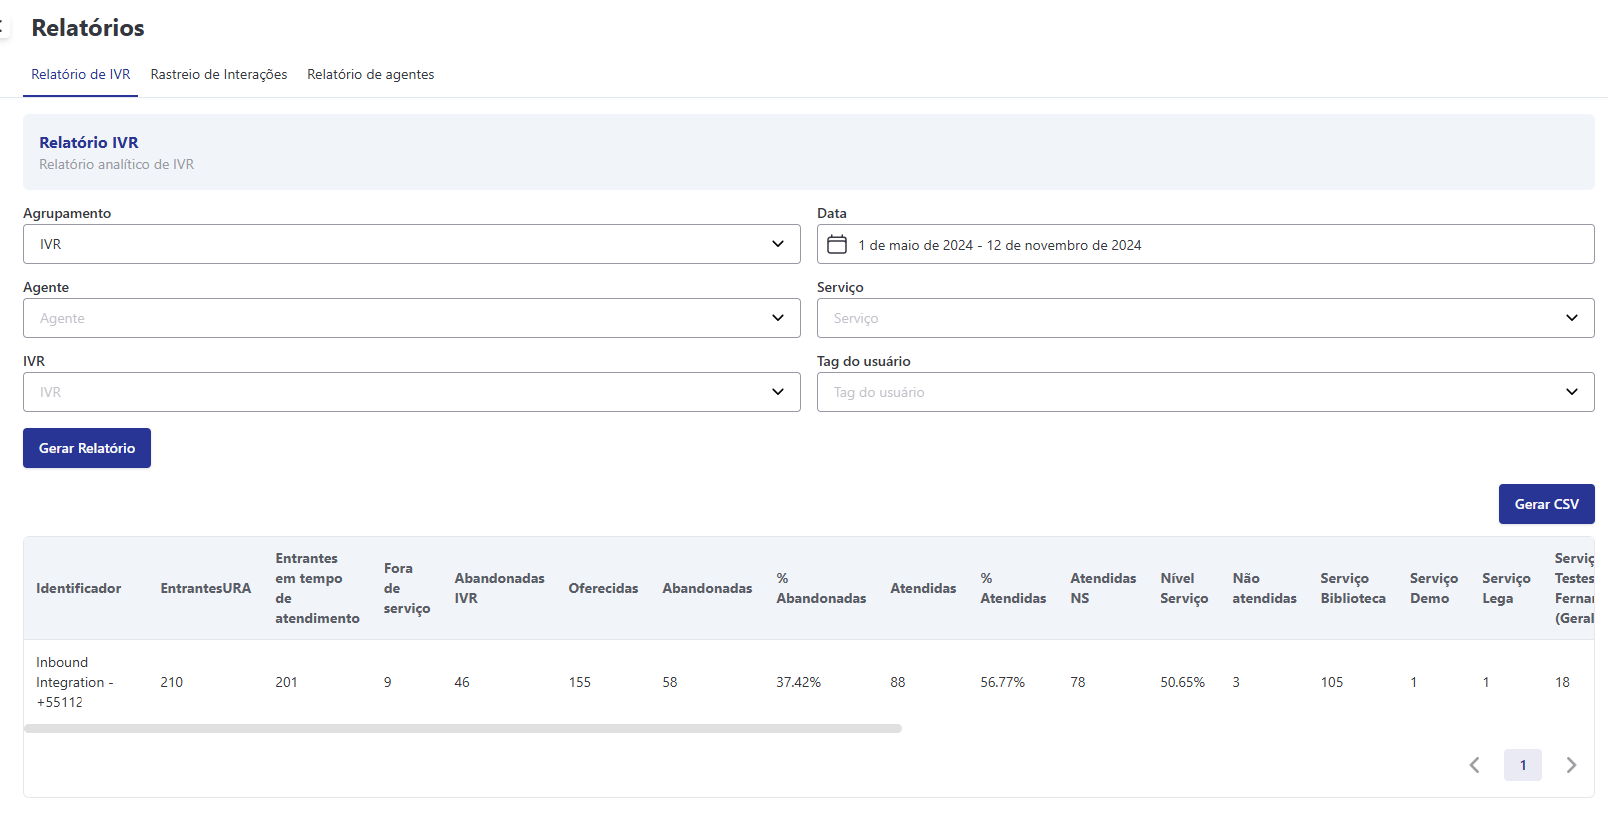Click the horizontal table scrollbar

click(x=463, y=729)
